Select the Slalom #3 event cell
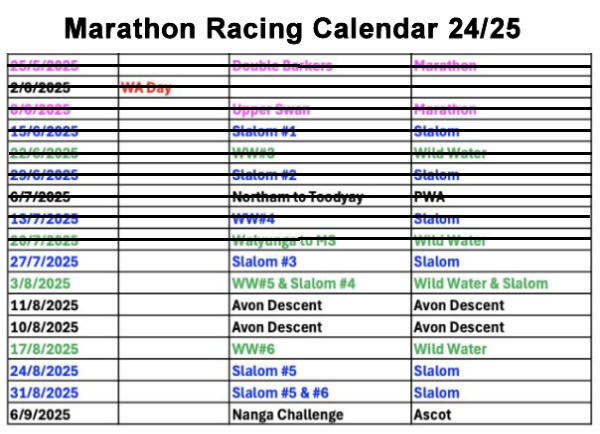Image resolution: width=600 pixels, height=434 pixels. click(265, 262)
